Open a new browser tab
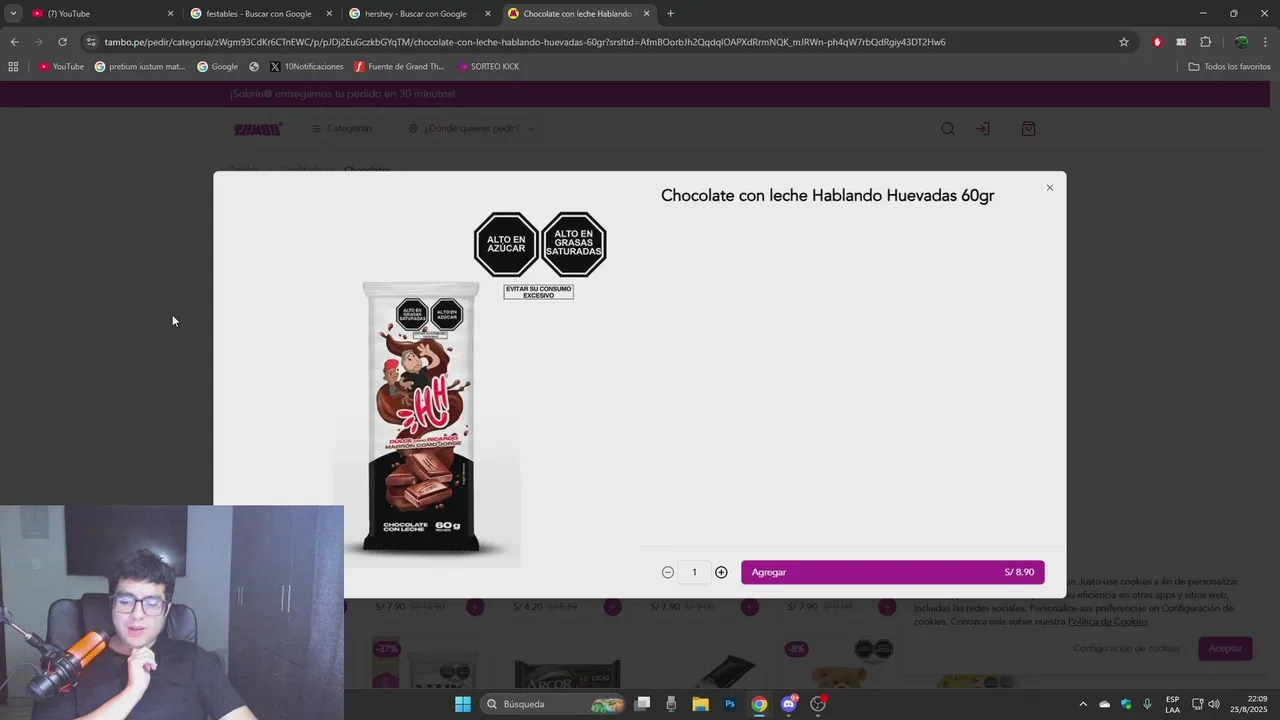The image size is (1280, 720). pyautogui.click(x=670, y=14)
